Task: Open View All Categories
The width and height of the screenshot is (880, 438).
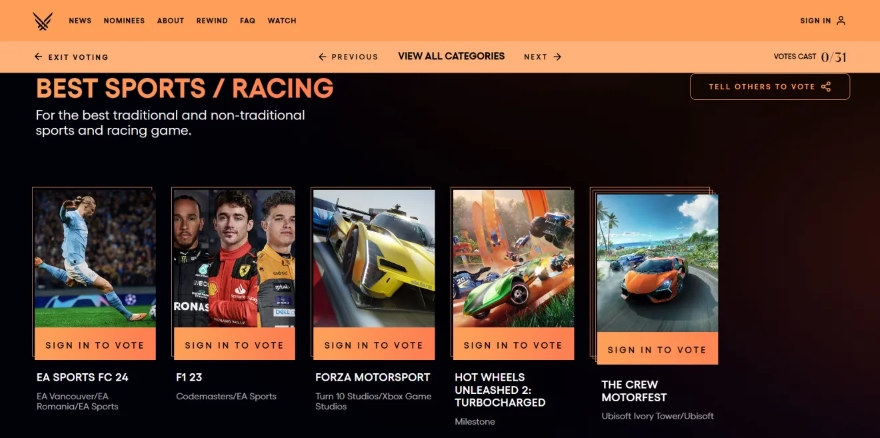Action: click(451, 56)
